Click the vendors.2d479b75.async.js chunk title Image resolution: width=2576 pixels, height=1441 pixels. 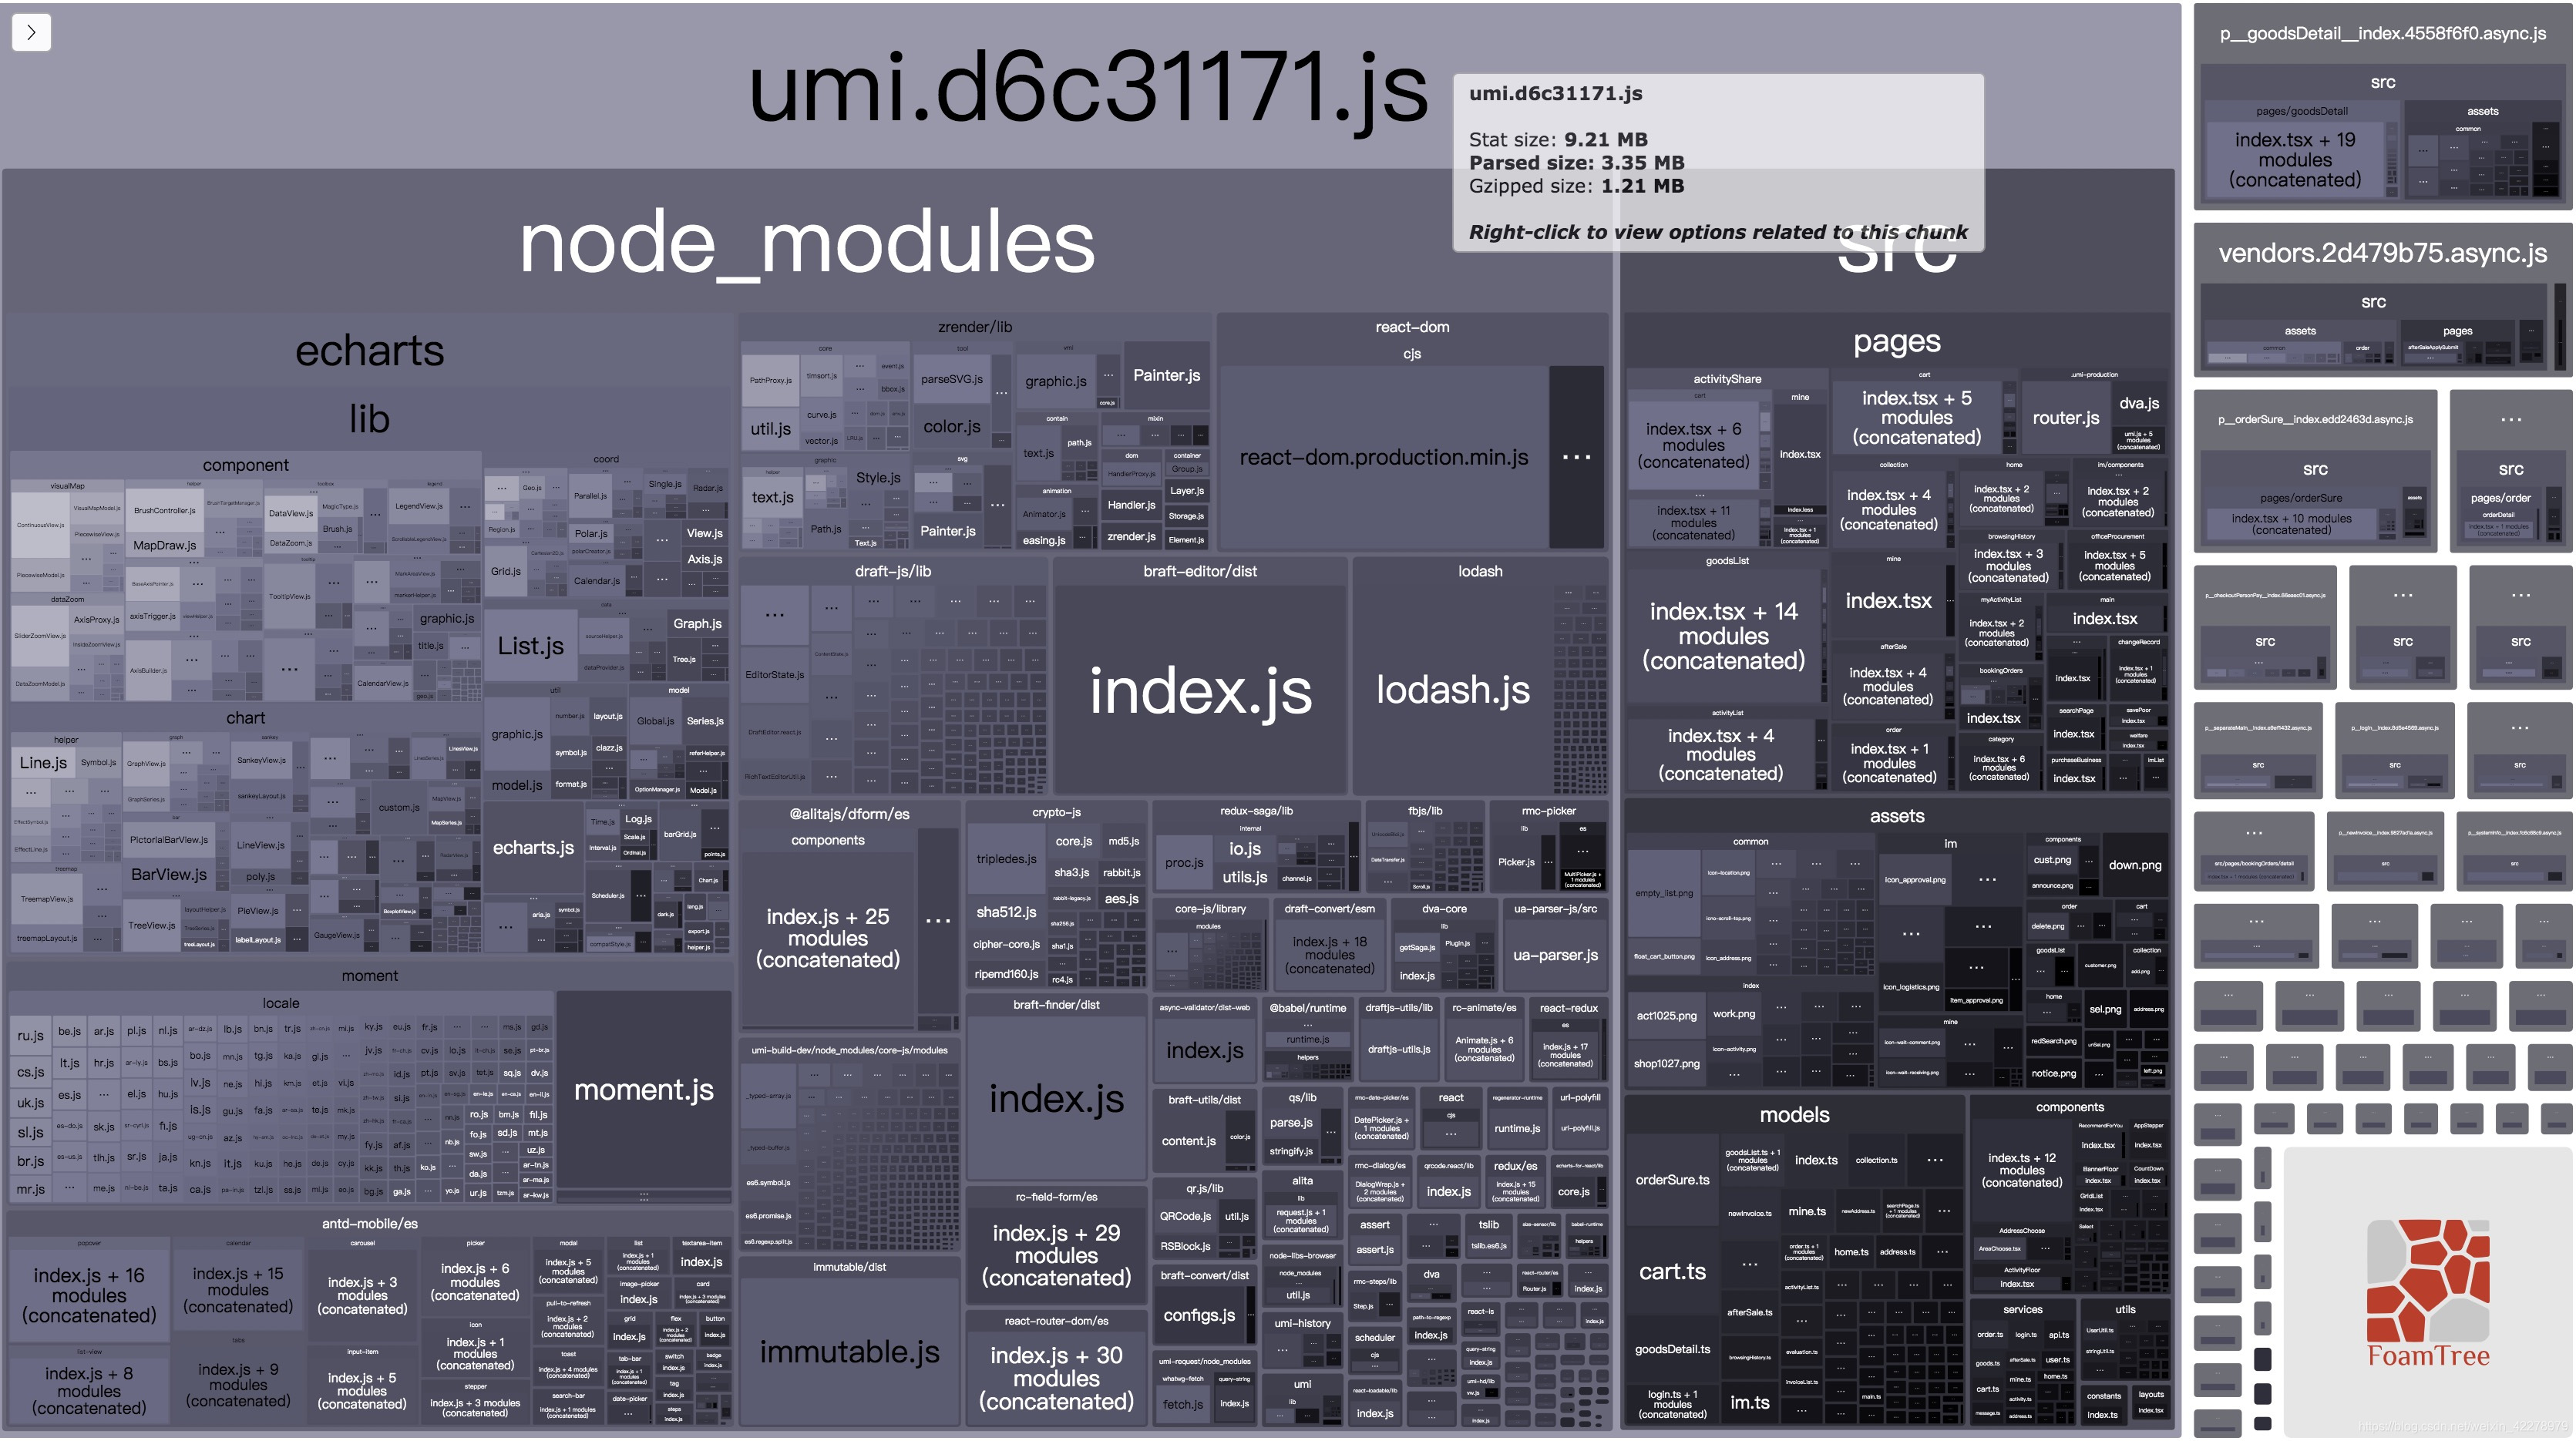click(2382, 253)
